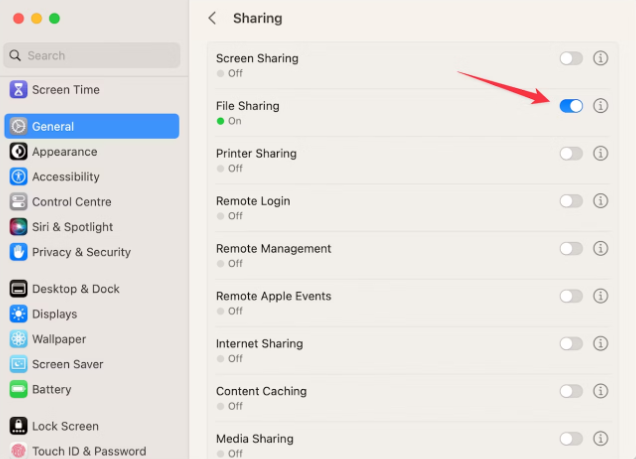This screenshot has height=459, width=636.
Task: Open the Displays settings pane
Action: coord(92,314)
